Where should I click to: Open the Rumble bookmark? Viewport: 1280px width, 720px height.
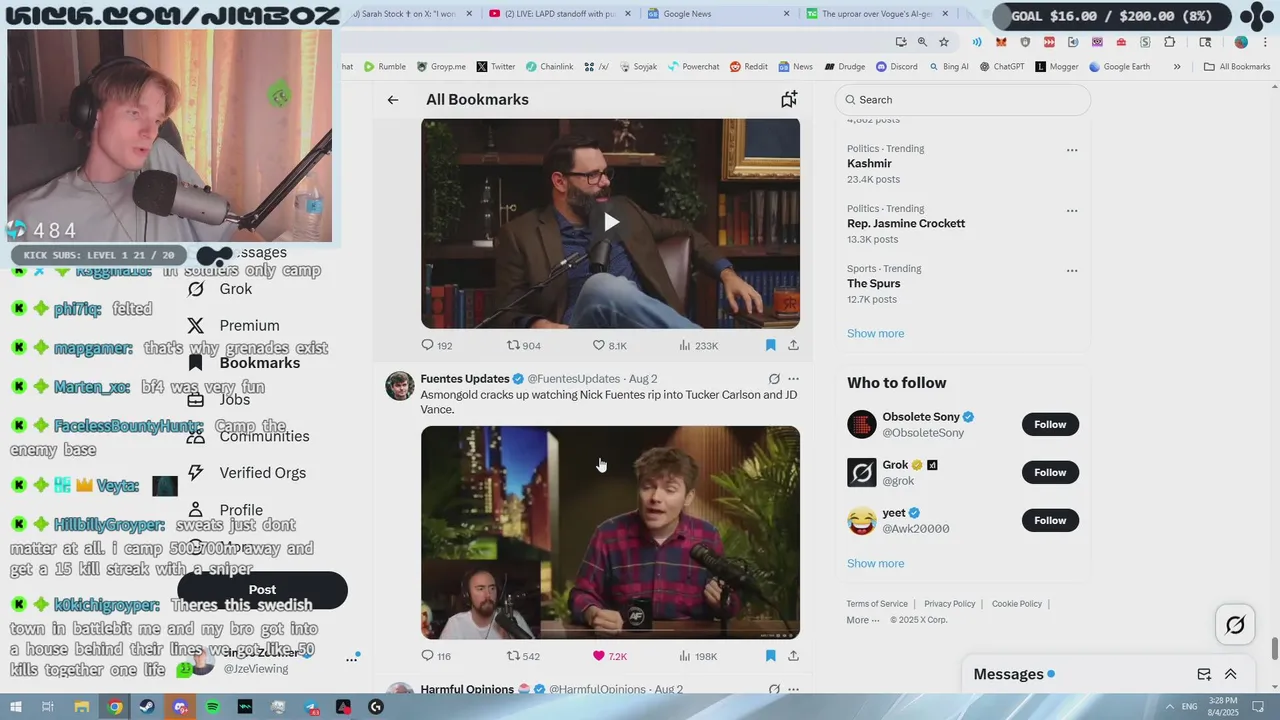click(x=385, y=67)
